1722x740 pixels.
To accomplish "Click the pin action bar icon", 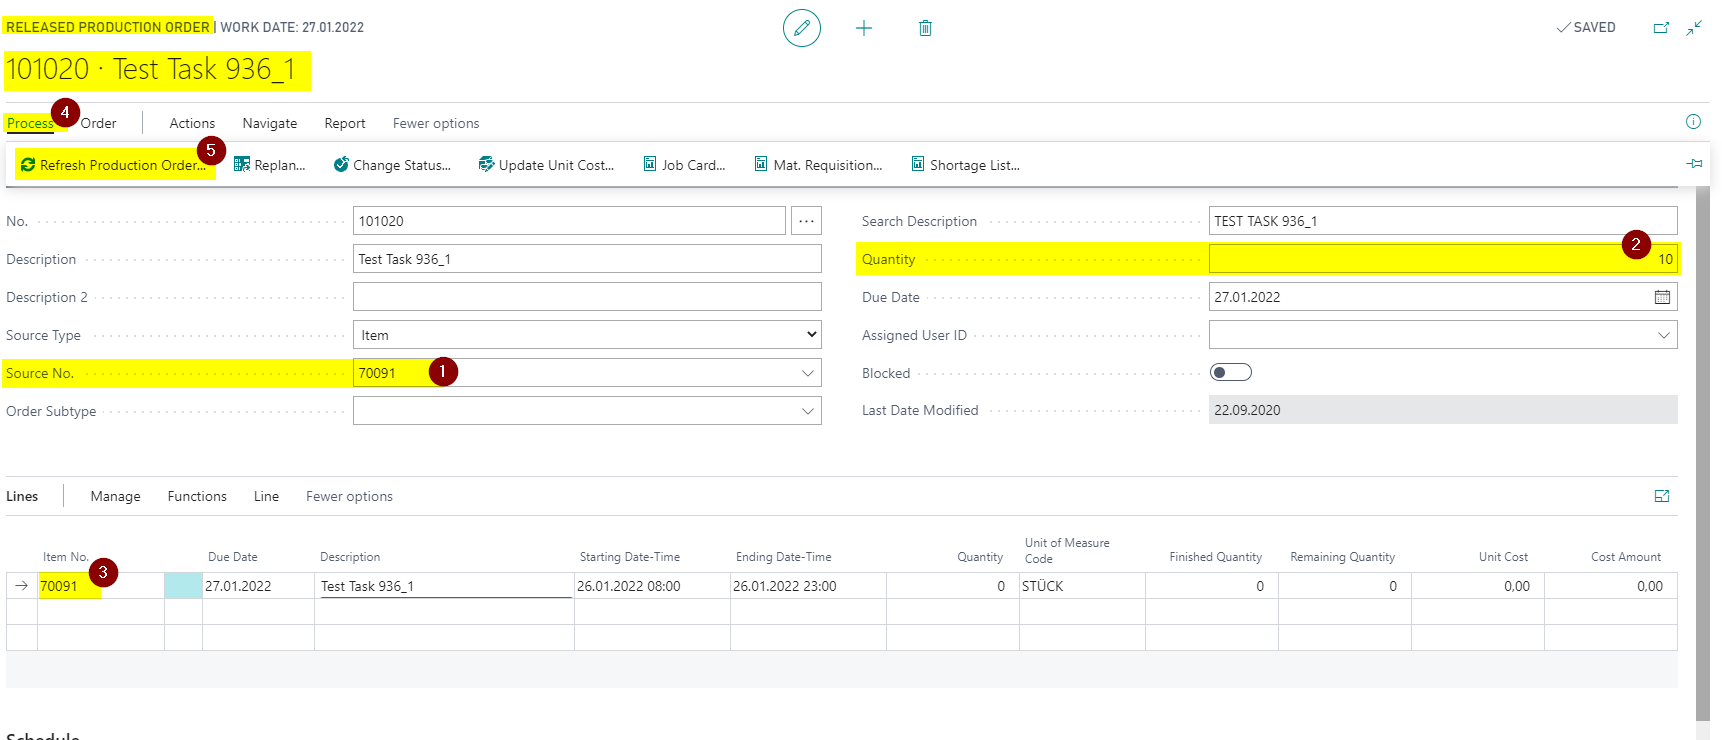I will tap(1694, 163).
